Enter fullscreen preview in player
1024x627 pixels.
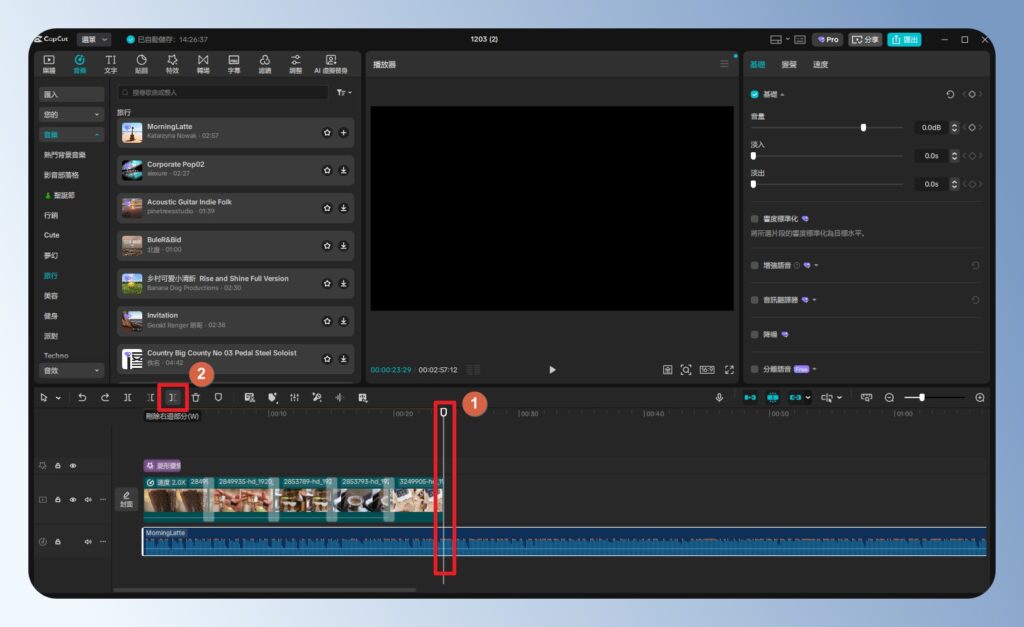729,369
